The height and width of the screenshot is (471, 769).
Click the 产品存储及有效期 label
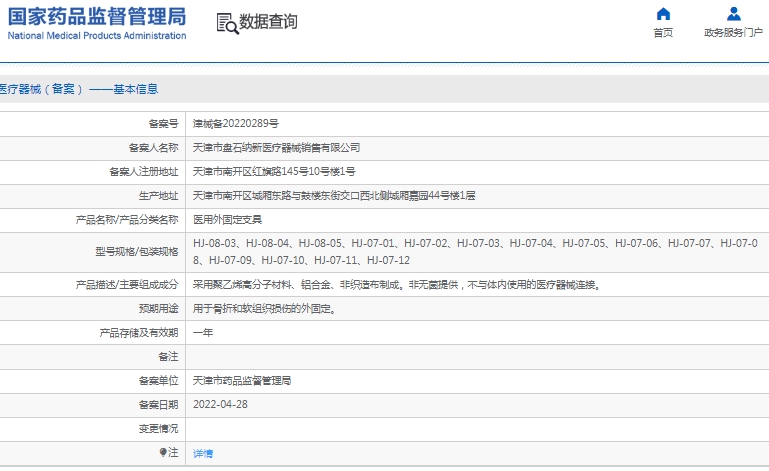coord(139,333)
